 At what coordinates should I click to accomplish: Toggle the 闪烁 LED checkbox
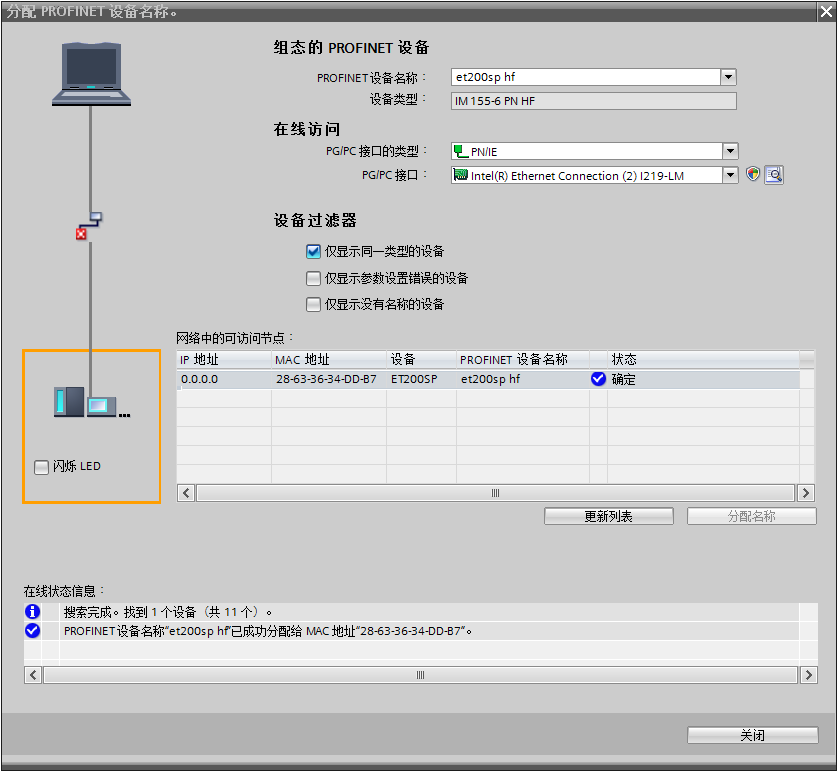tap(41, 467)
